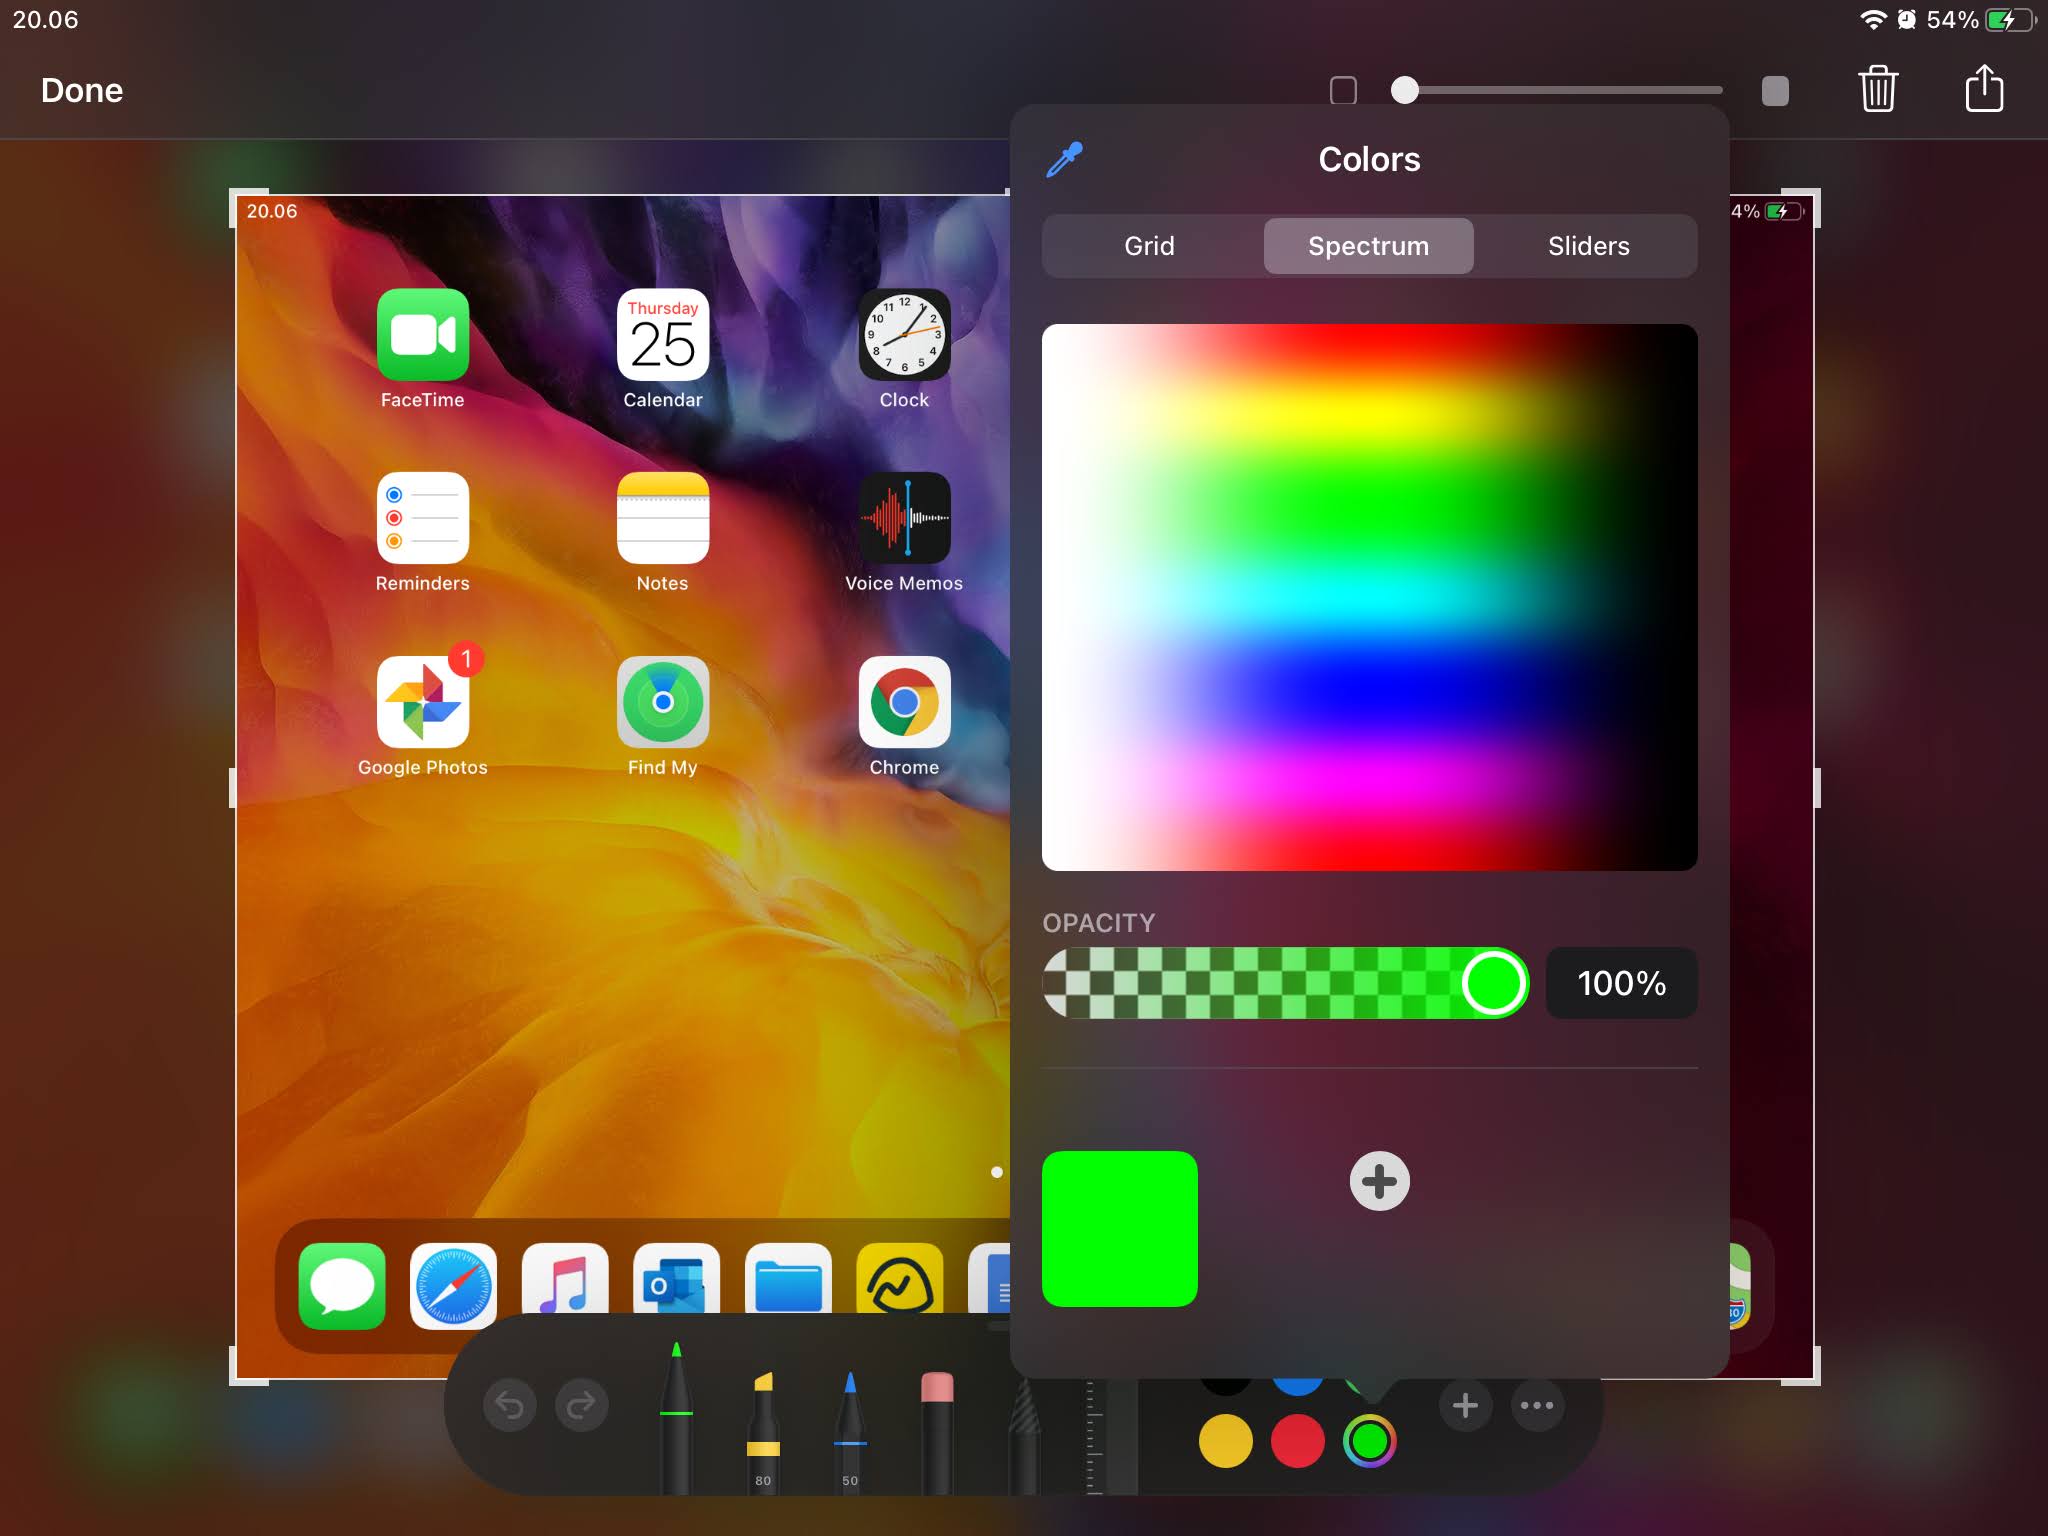Switch to the Sliders tab

[1588, 246]
